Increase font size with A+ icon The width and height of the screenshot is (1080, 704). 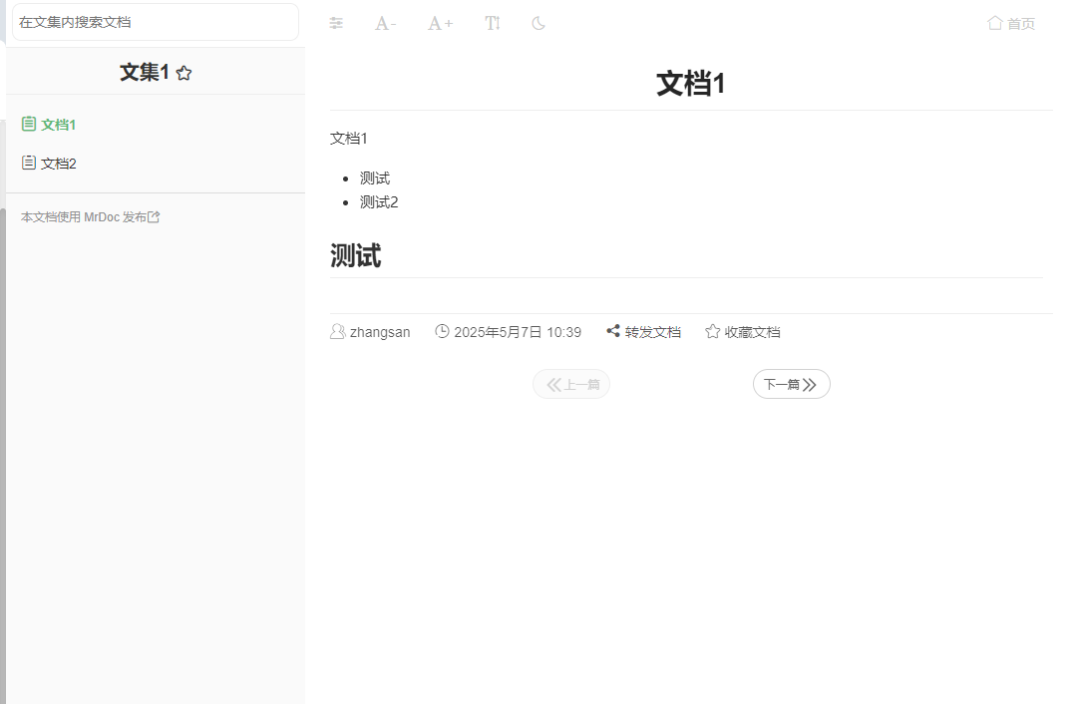point(440,23)
